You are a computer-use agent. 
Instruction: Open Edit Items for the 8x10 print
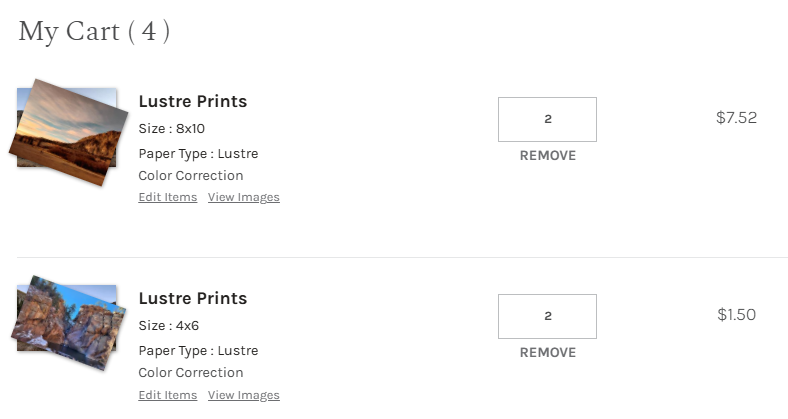click(x=167, y=197)
